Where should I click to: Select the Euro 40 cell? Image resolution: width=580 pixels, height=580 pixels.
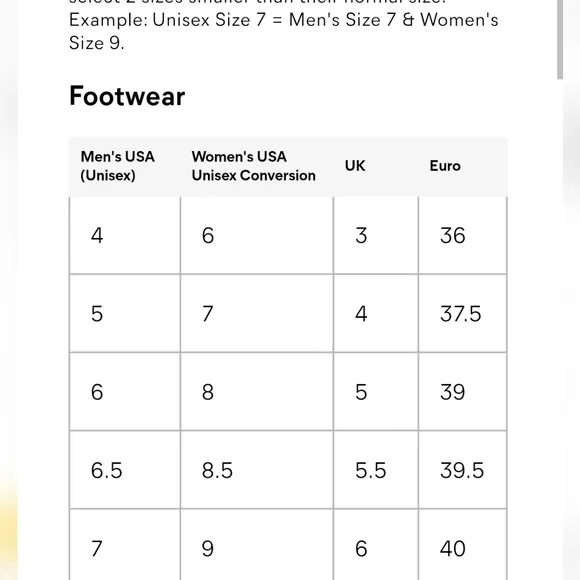pyautogui.click(x=462, y=545)
